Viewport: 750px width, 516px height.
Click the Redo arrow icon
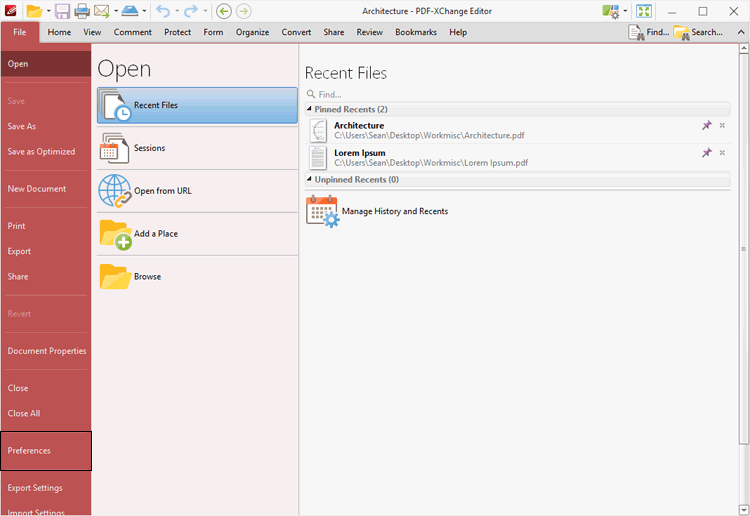[191, 11]
